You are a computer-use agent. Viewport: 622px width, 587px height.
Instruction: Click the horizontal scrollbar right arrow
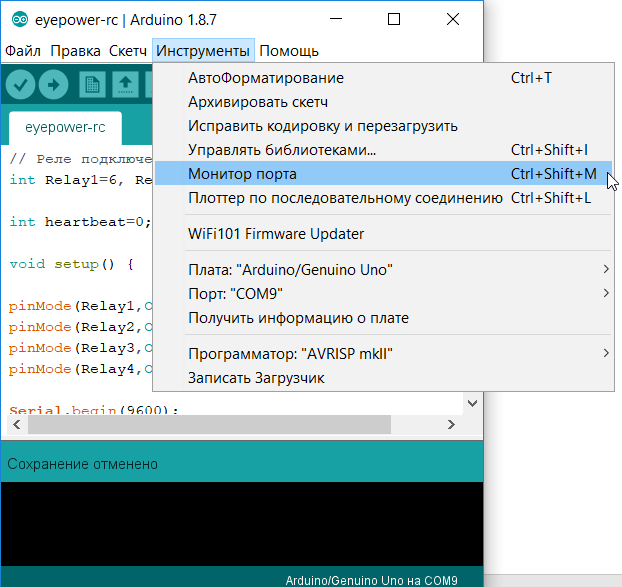pyautogui.click(x=451, y=425)
